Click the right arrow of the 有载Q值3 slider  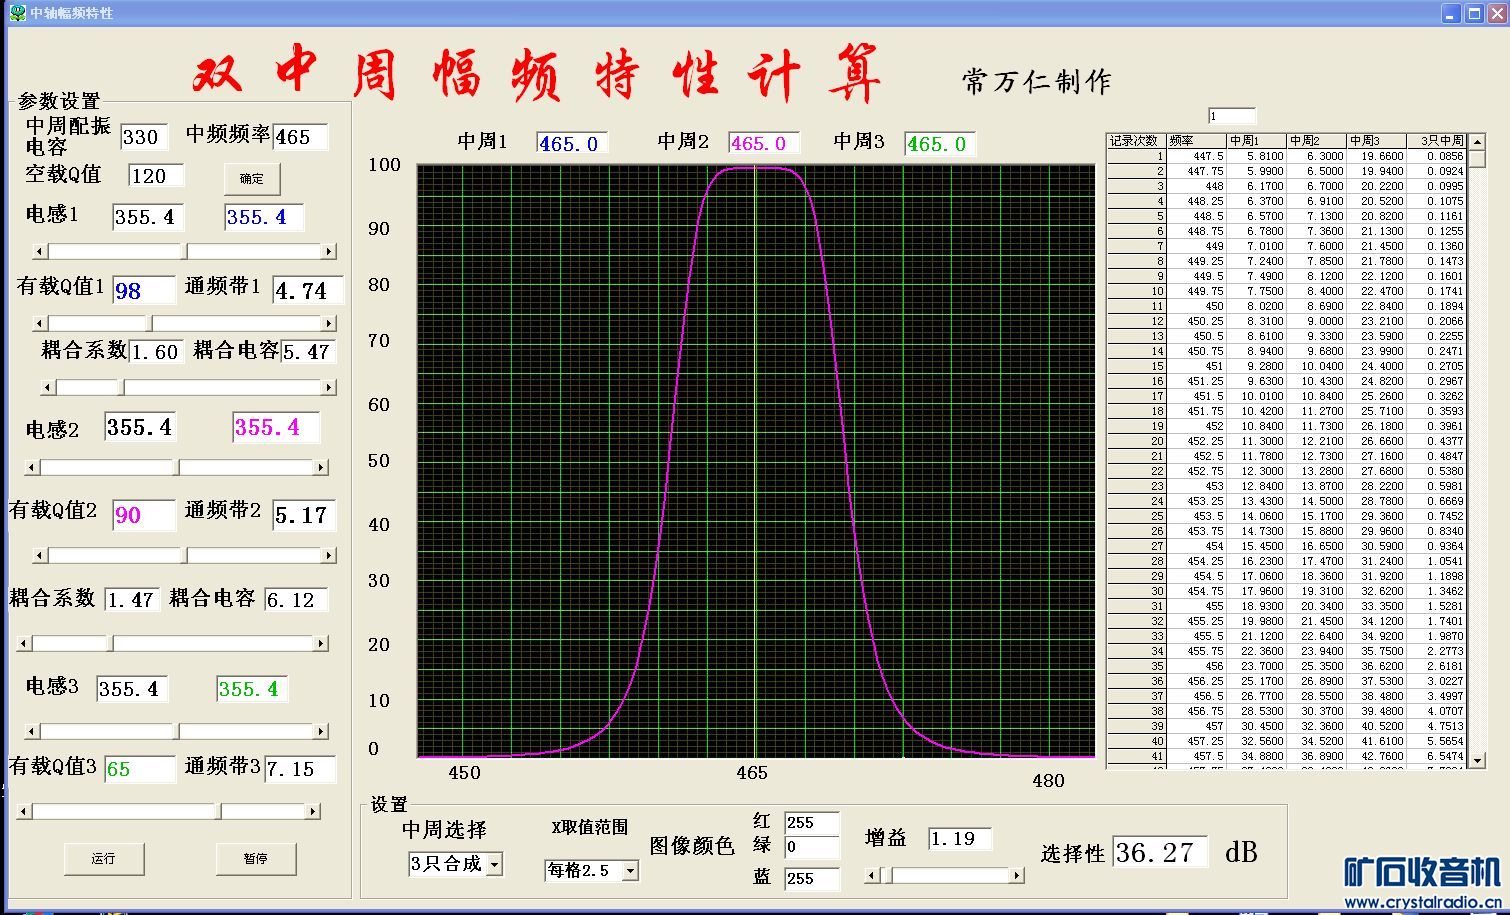point(313,811)
